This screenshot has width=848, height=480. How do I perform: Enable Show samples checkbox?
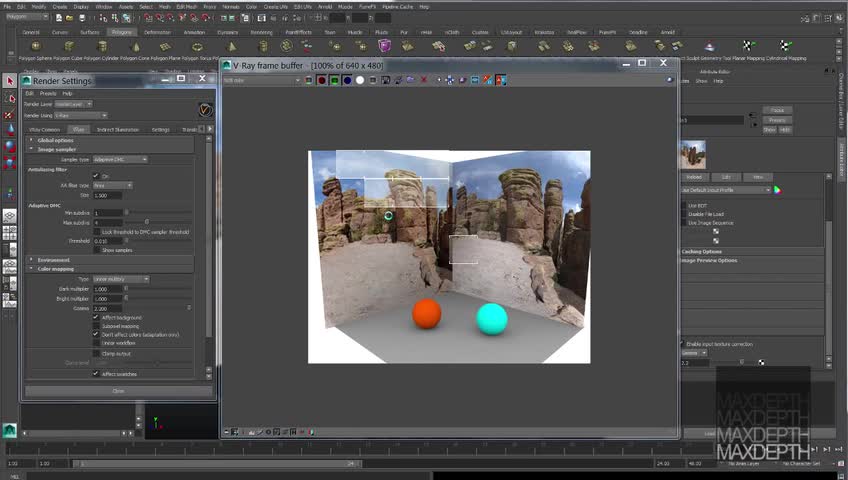coord(97,250)
